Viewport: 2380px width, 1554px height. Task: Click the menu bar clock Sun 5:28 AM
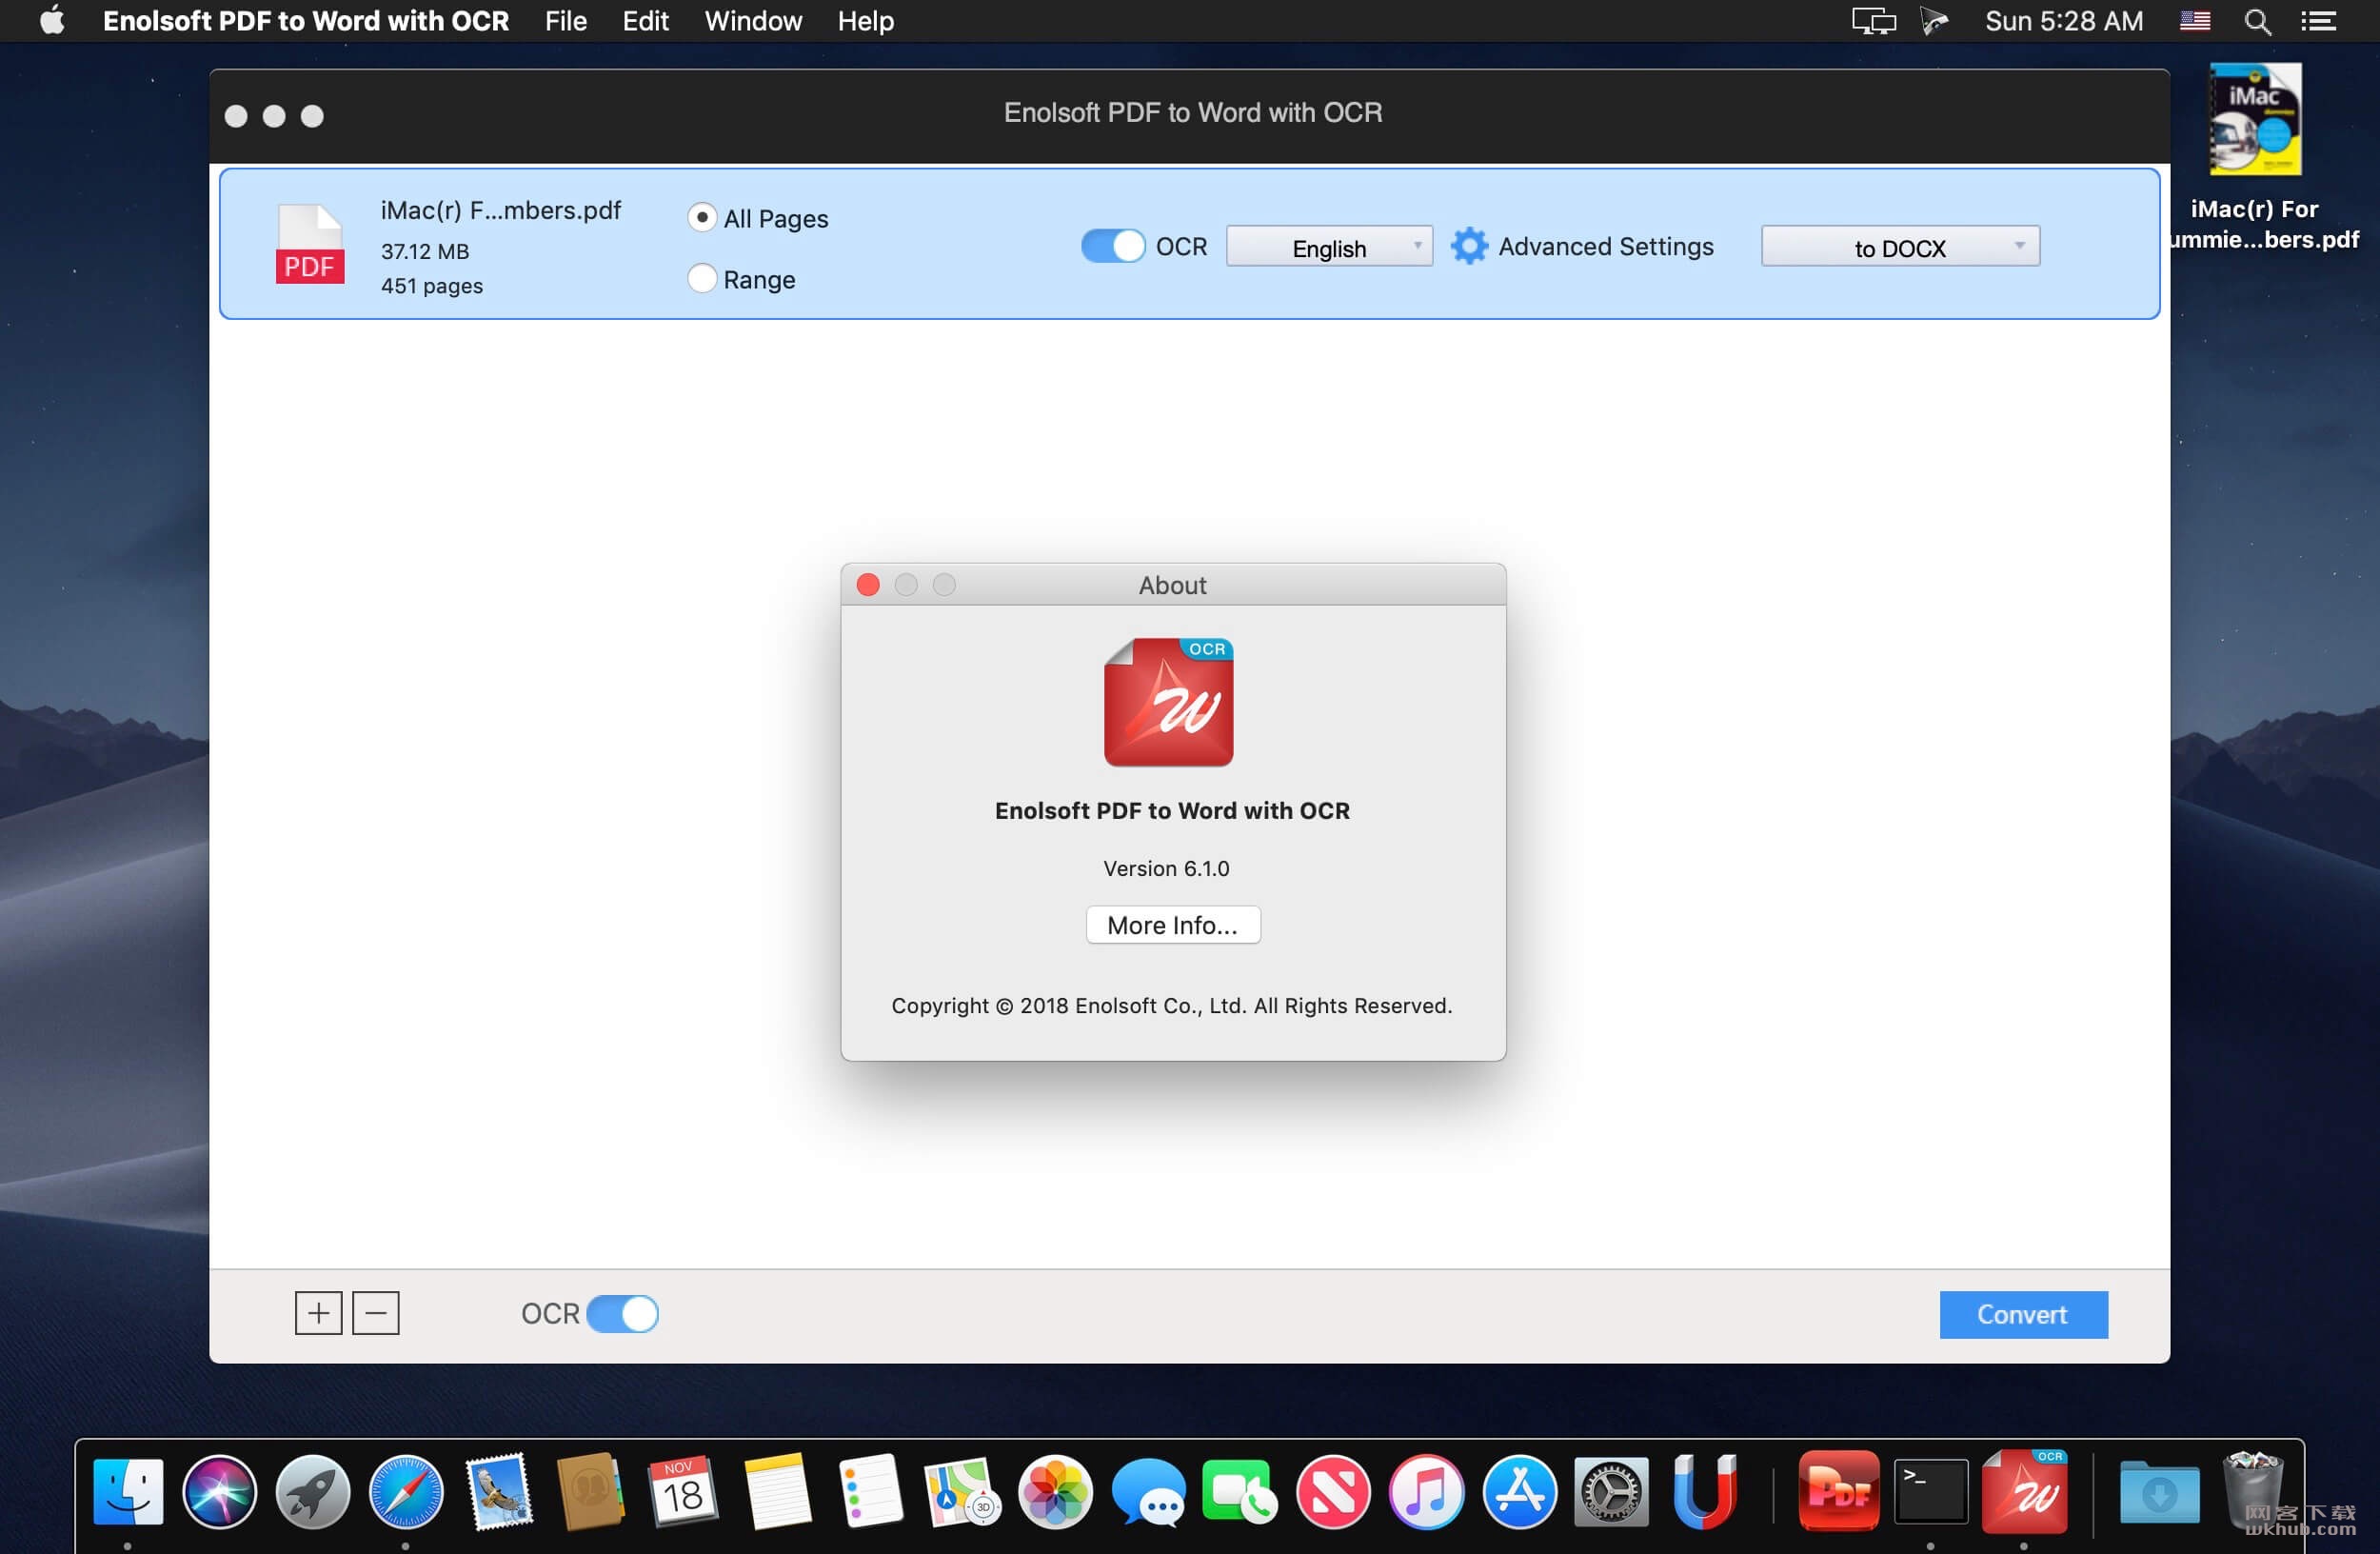tap(2064, 21)
